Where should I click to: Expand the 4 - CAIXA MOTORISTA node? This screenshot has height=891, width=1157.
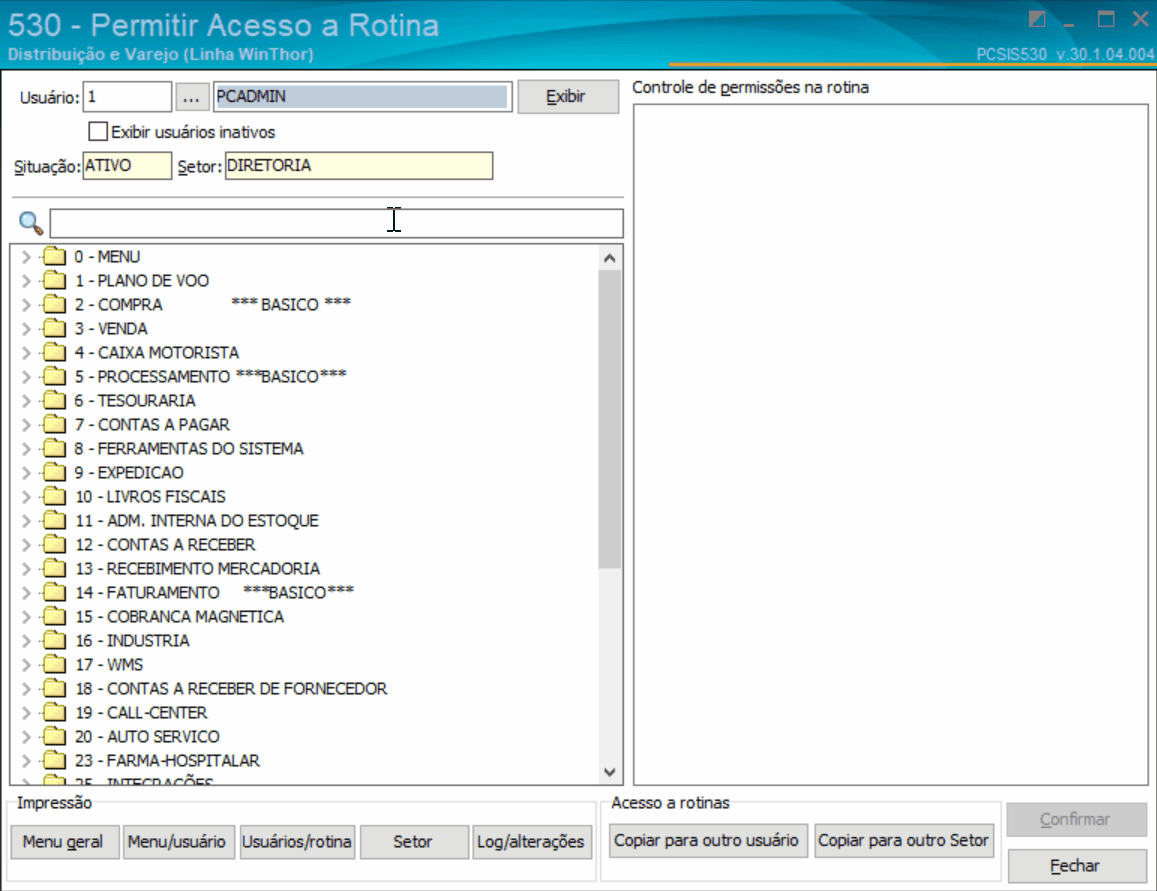pos(26,353)
